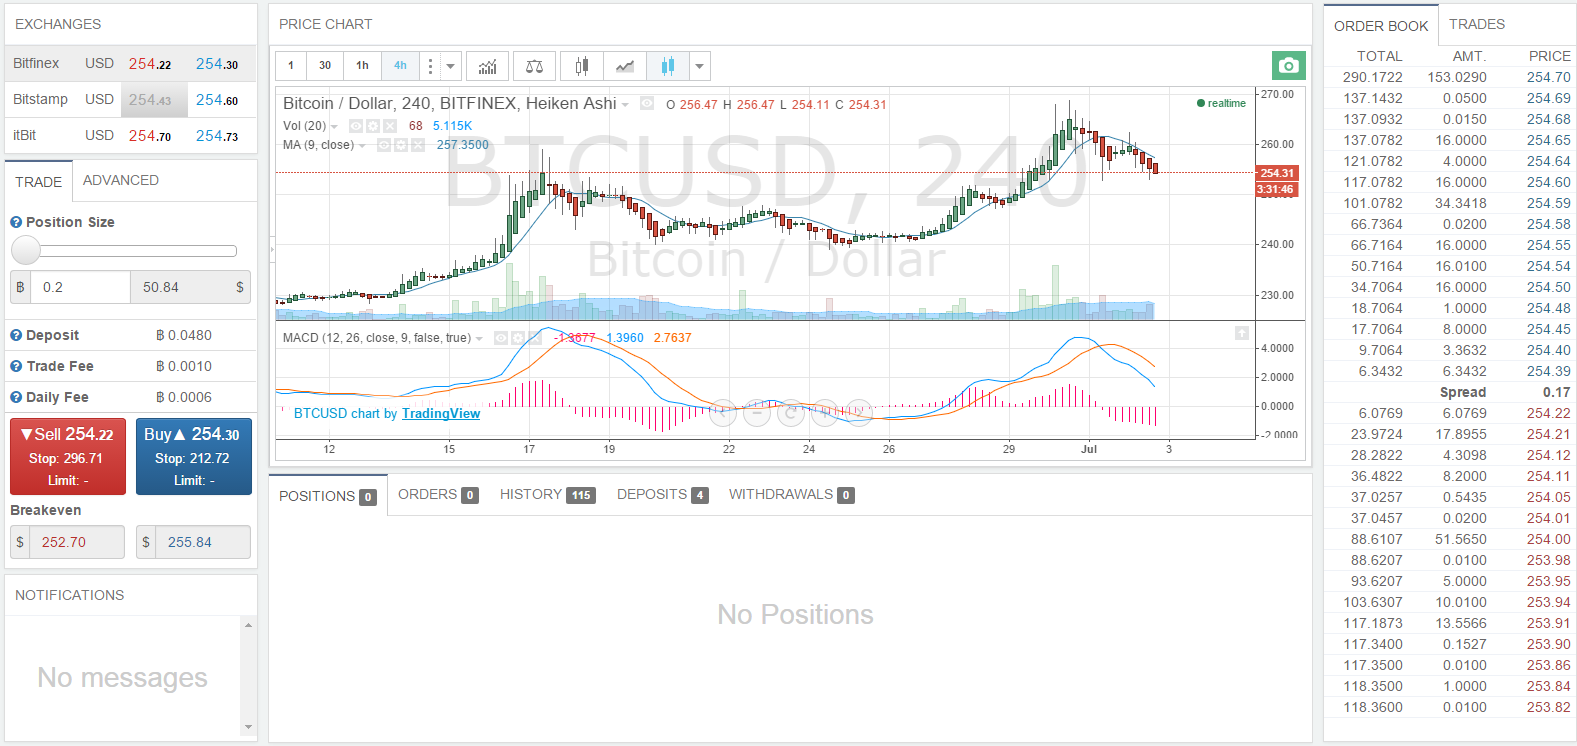The image size is (1577, 746).
Task: Click notifications scrollbar down arrow
Action: coord(248,727)
